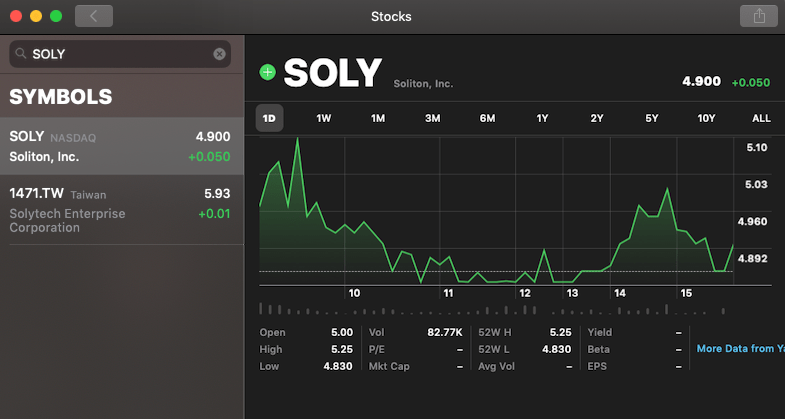Click the Yield label

(x=600, y=332)
